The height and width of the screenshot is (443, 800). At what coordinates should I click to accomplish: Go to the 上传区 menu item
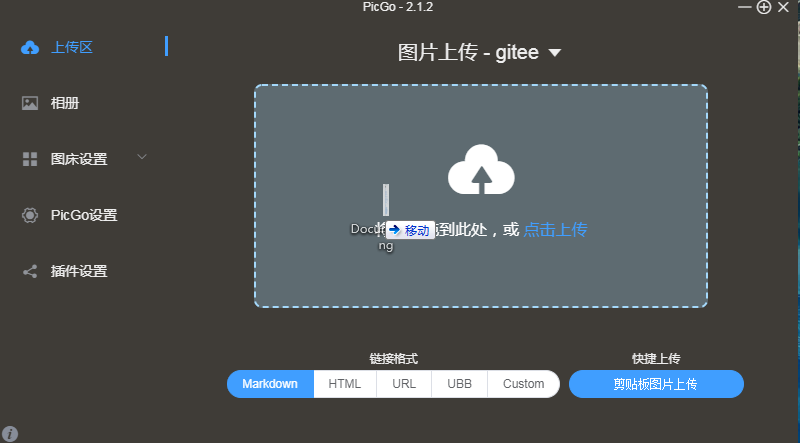tap(71, 47)
